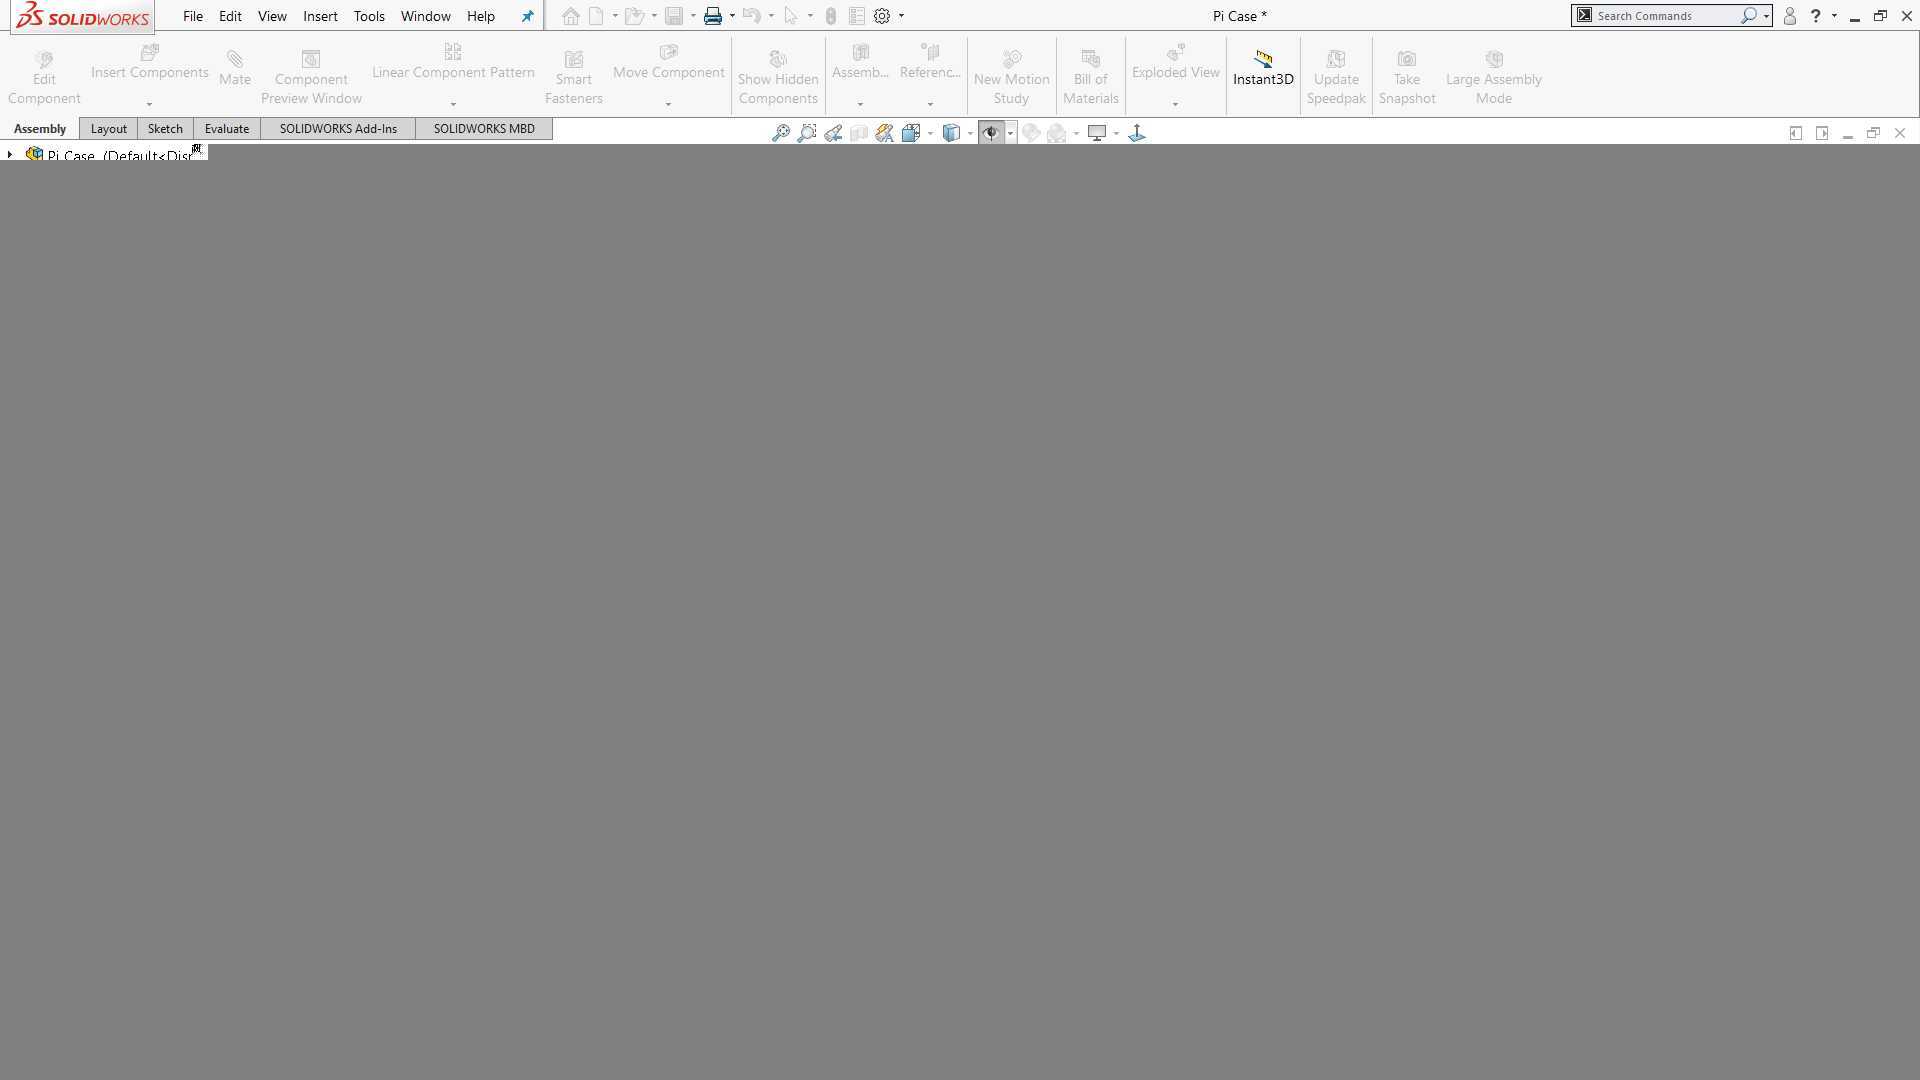The image size is (1920, 1080).
Task: Toggle Hide/Show Items eye button
Action: (991, 133)
